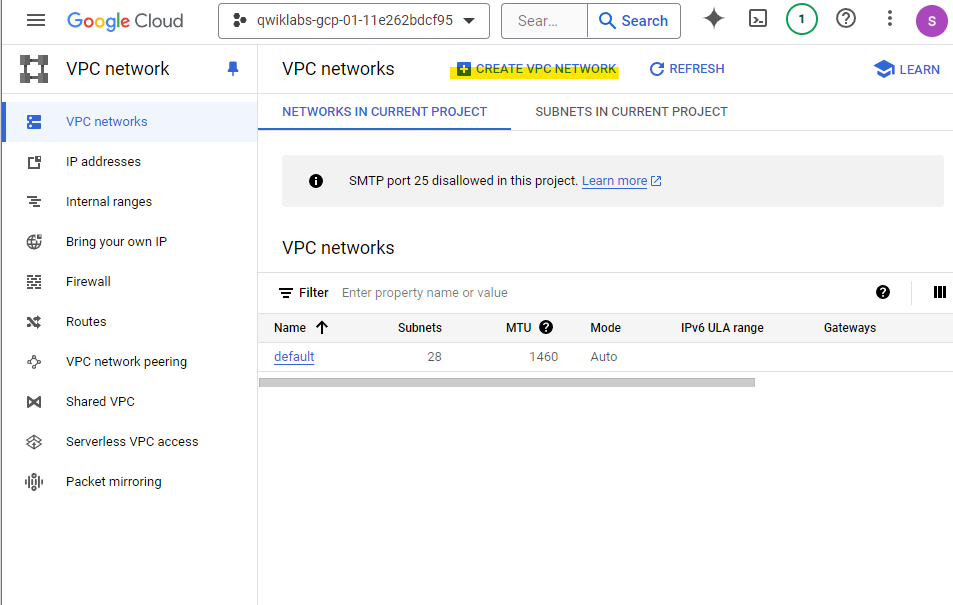The height and width of the screenshot is (605, 953).
Task: Click the Packet mirroring sidebar icon
Action: pos(34,482)
